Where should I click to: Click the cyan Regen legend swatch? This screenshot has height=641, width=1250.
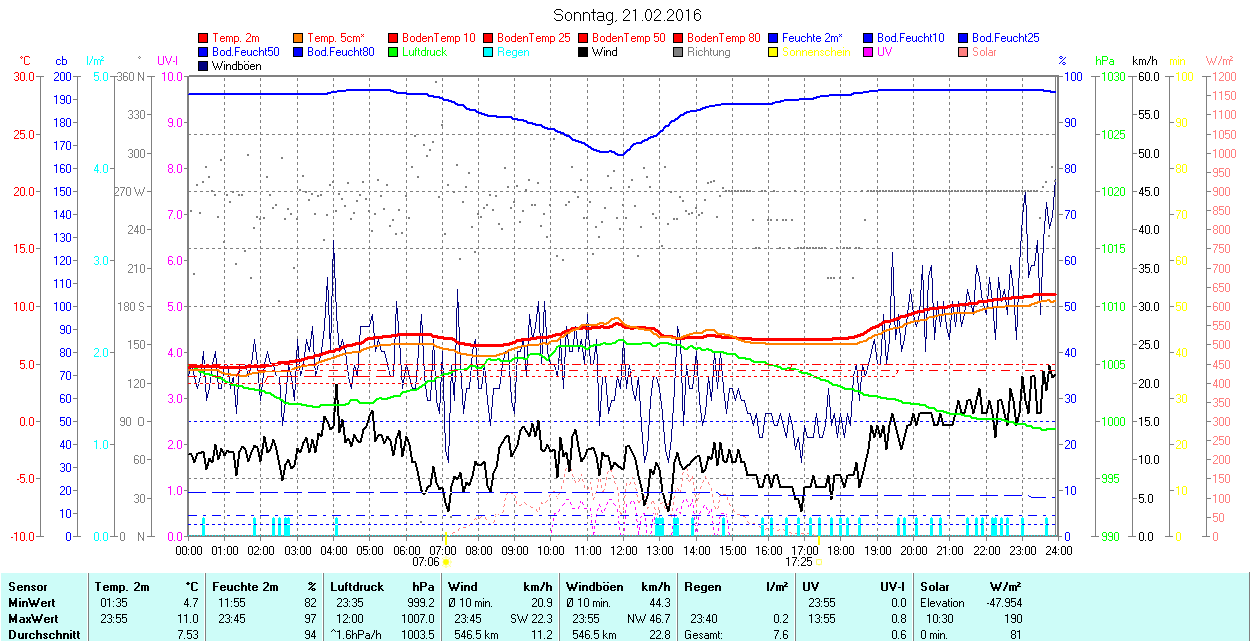[x=489, y=52]
